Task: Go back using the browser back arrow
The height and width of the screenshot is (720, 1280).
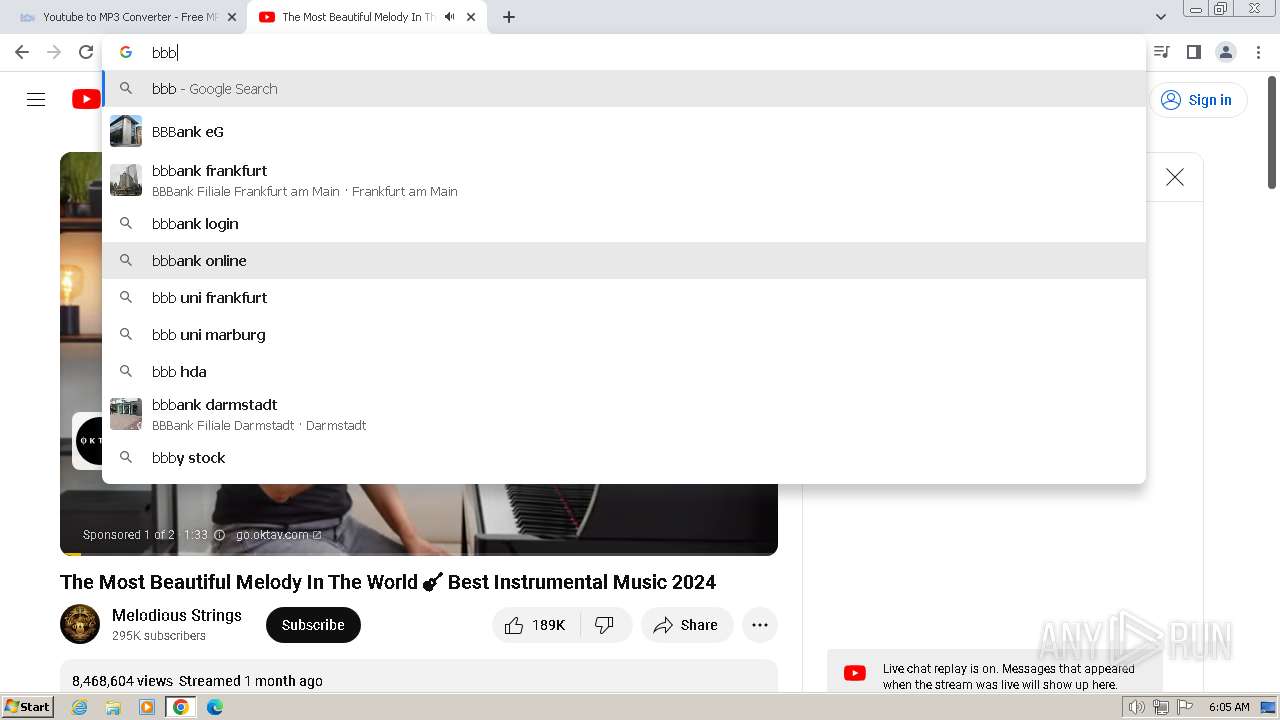Action: tap(22, 52)
